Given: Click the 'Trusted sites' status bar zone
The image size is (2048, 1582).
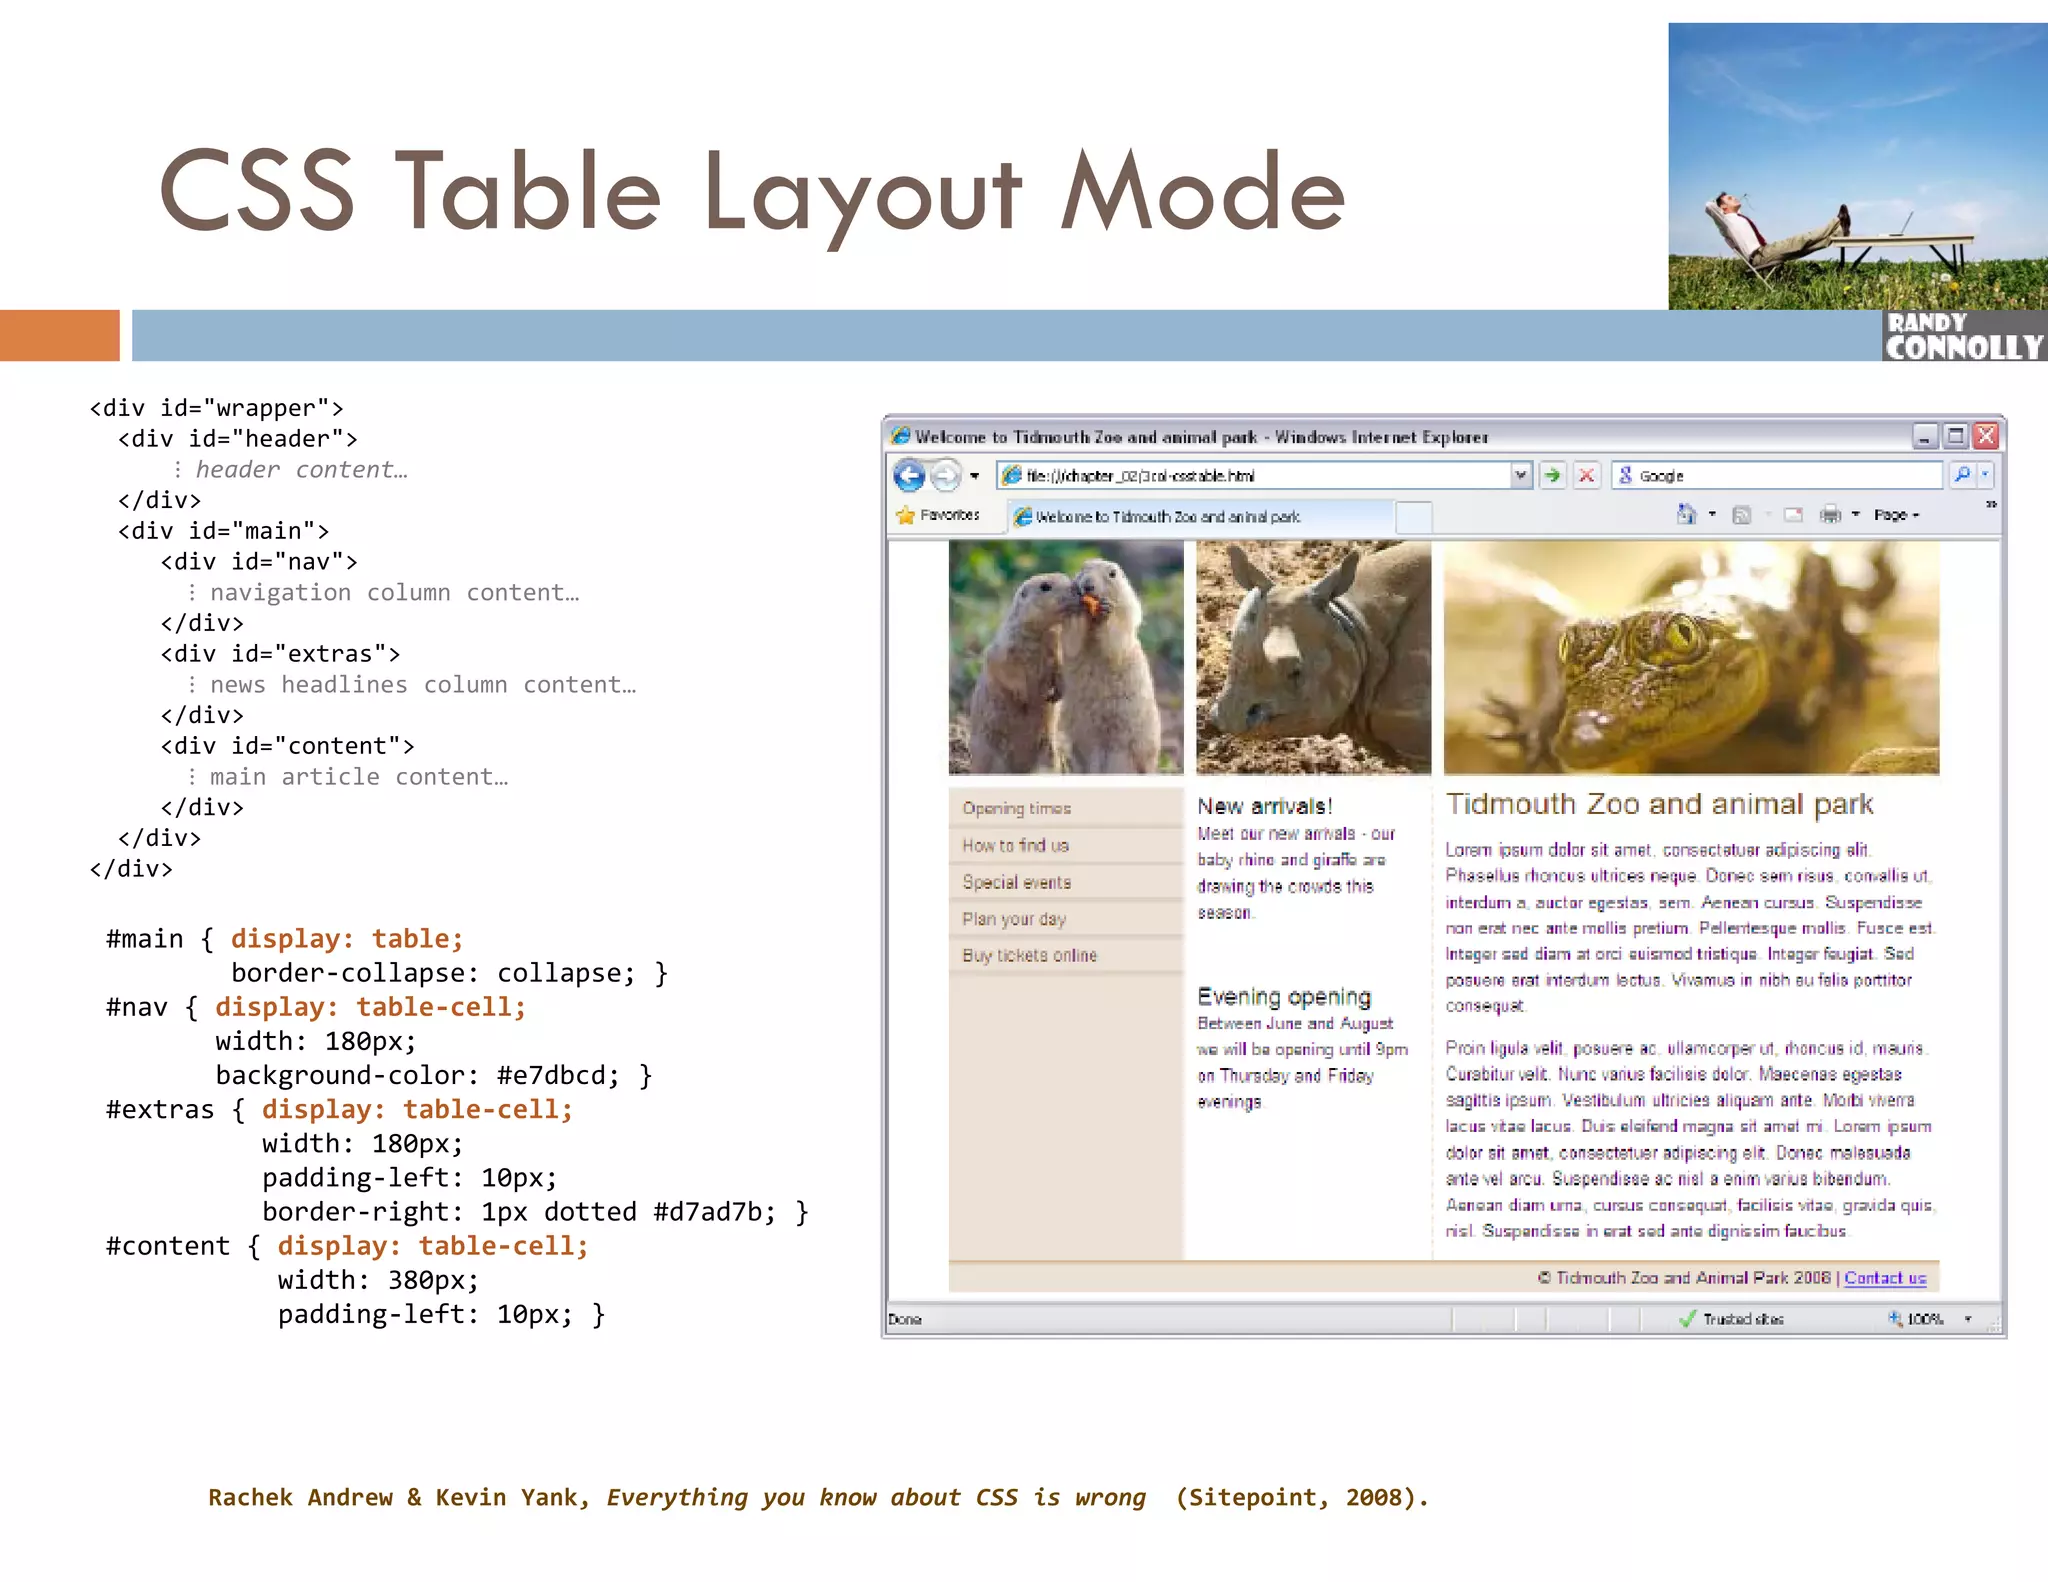Looking at the screenshot, I should tap(1732, 1319).
